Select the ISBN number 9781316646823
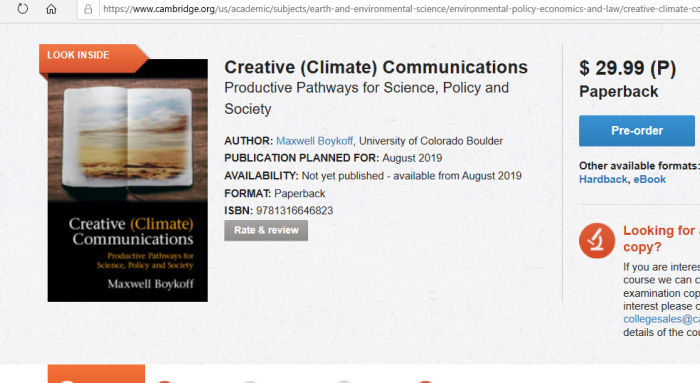The width and height of the screenshot is (700, 383). coord(295,211)
